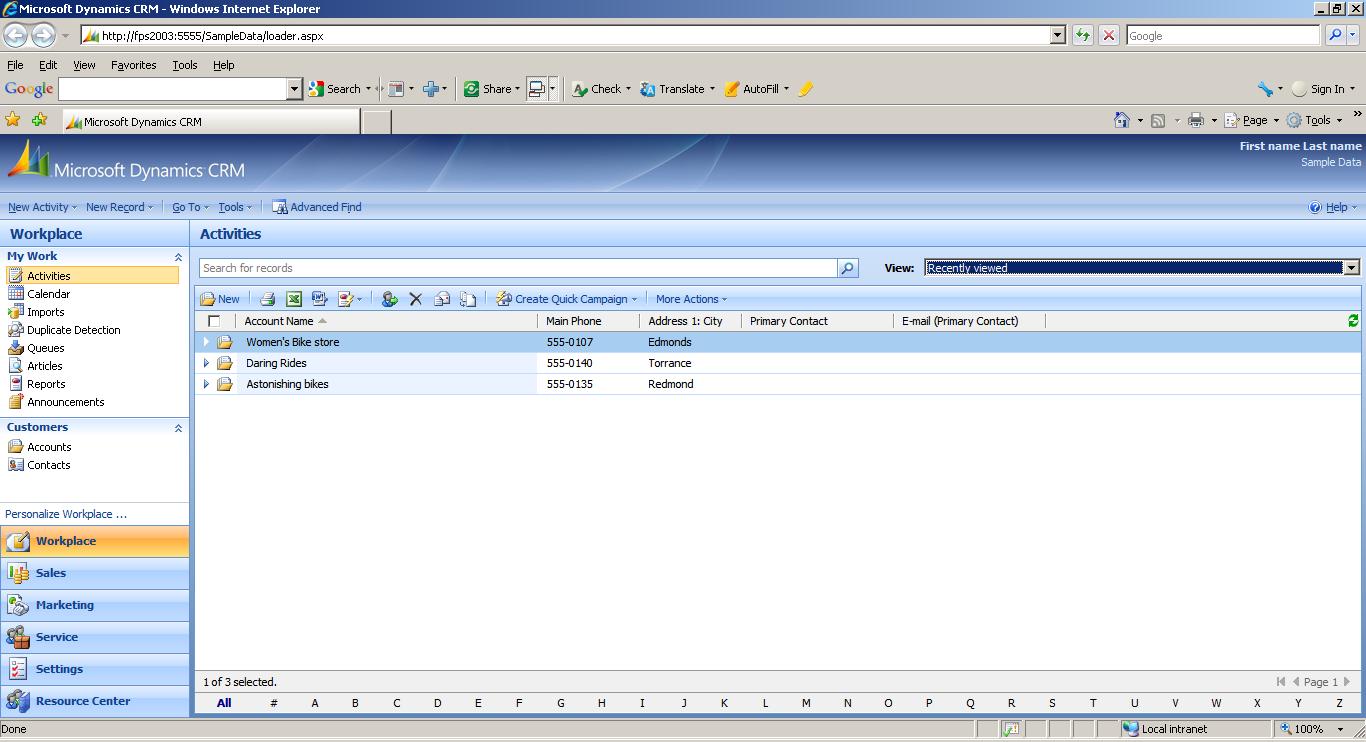Click Astonishing bikes folder icon
This screenshot has width=1366, height=742.
pyautogui.click(x=225, y=384)
